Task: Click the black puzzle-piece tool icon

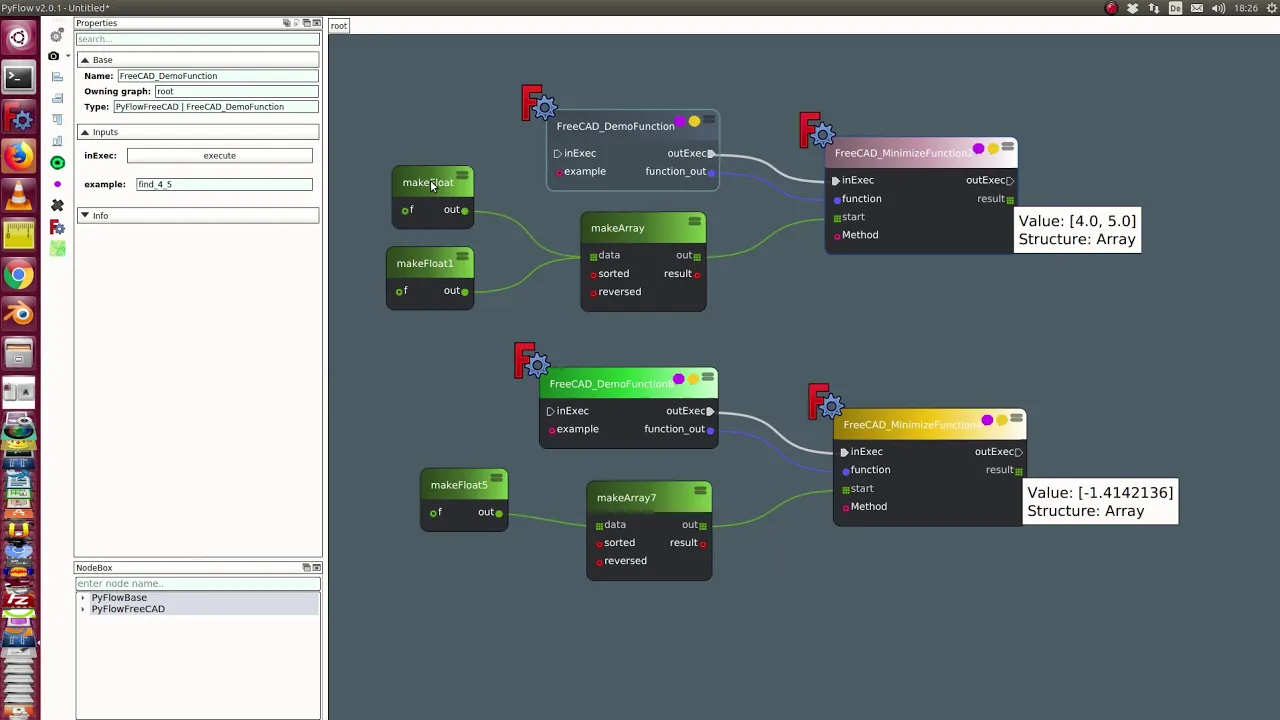Action: (x=57, y=205)
